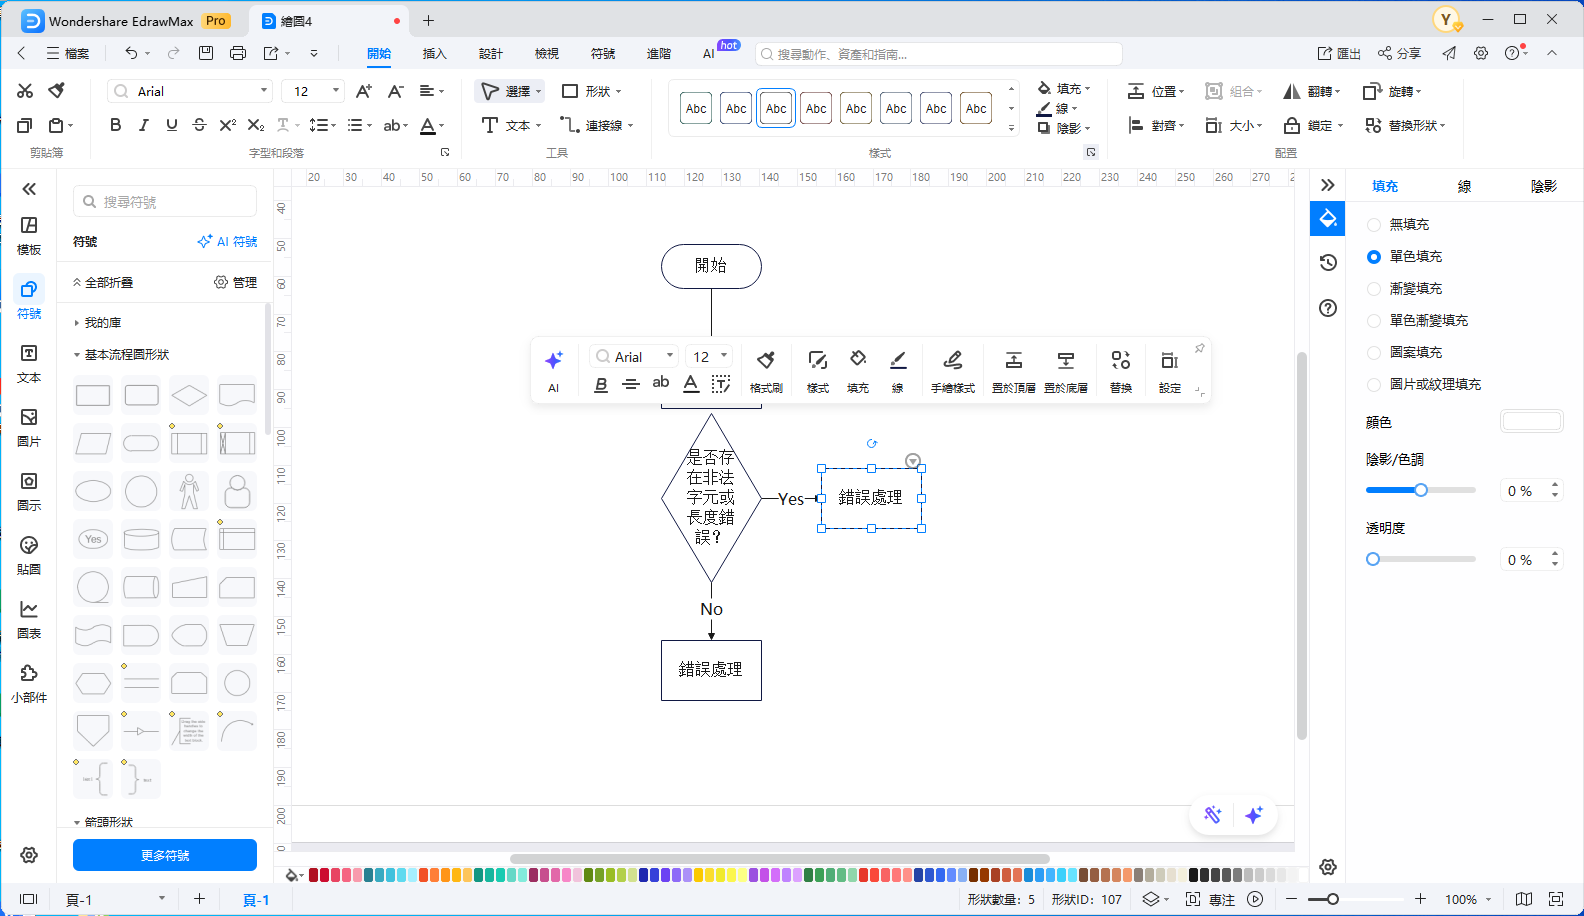Expand the 我的庫 library section
This screenshot has height=916, width=1584.
(102, 323)
